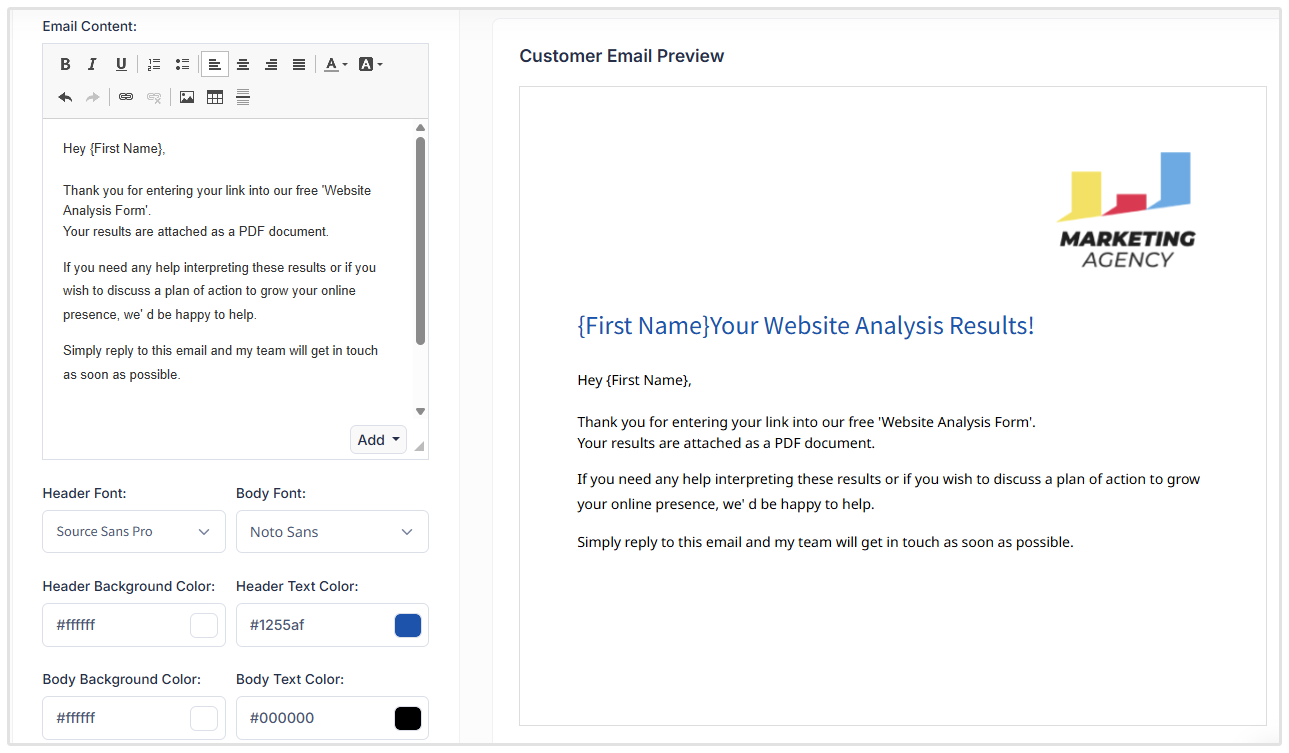Click the 'Email Content:' label

tap(90, 26)
